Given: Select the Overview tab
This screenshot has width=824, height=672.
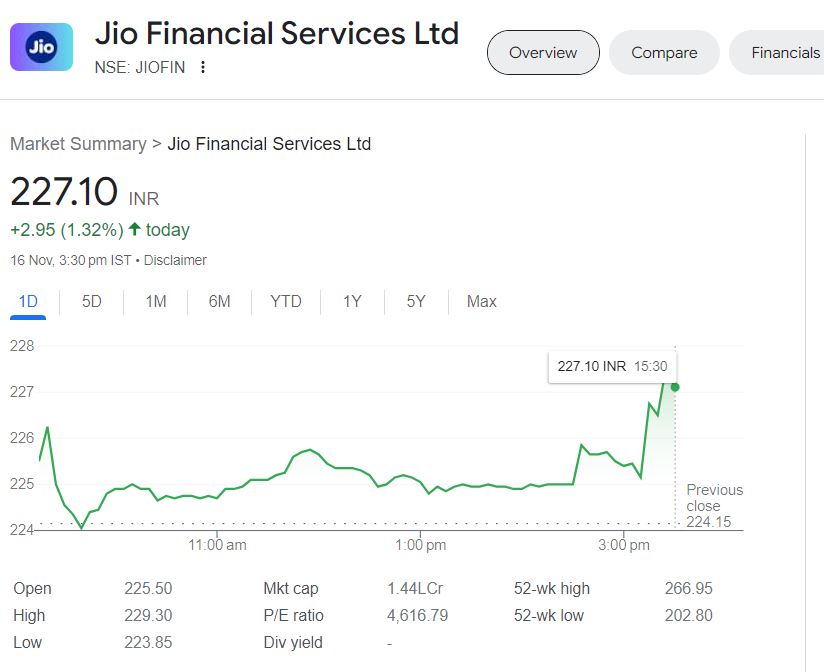Looking at the screenshot, I should coord(543,53).
